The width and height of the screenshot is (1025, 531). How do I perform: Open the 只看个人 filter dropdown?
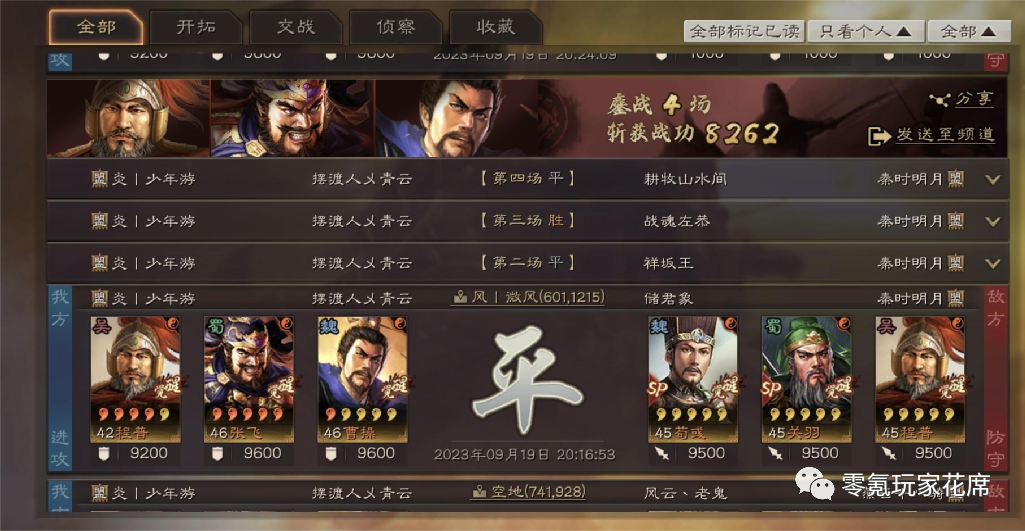(x=865, y=31)
